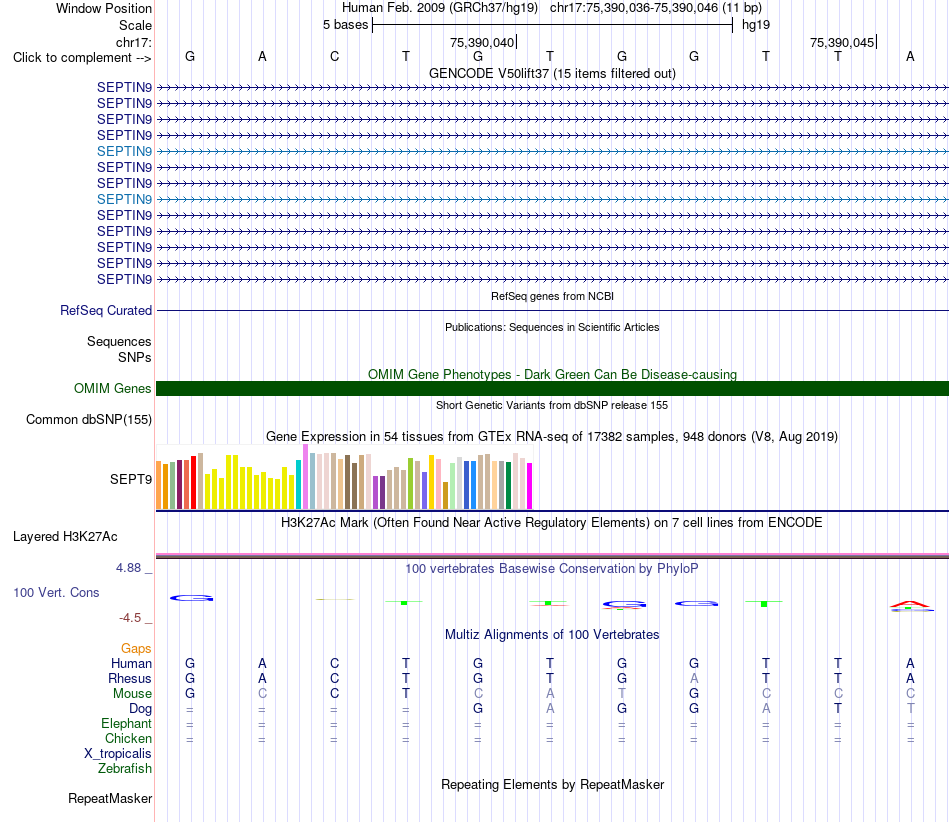The image size is (950, 822).
Task: Click the SNPs track label
Action: 135,357
